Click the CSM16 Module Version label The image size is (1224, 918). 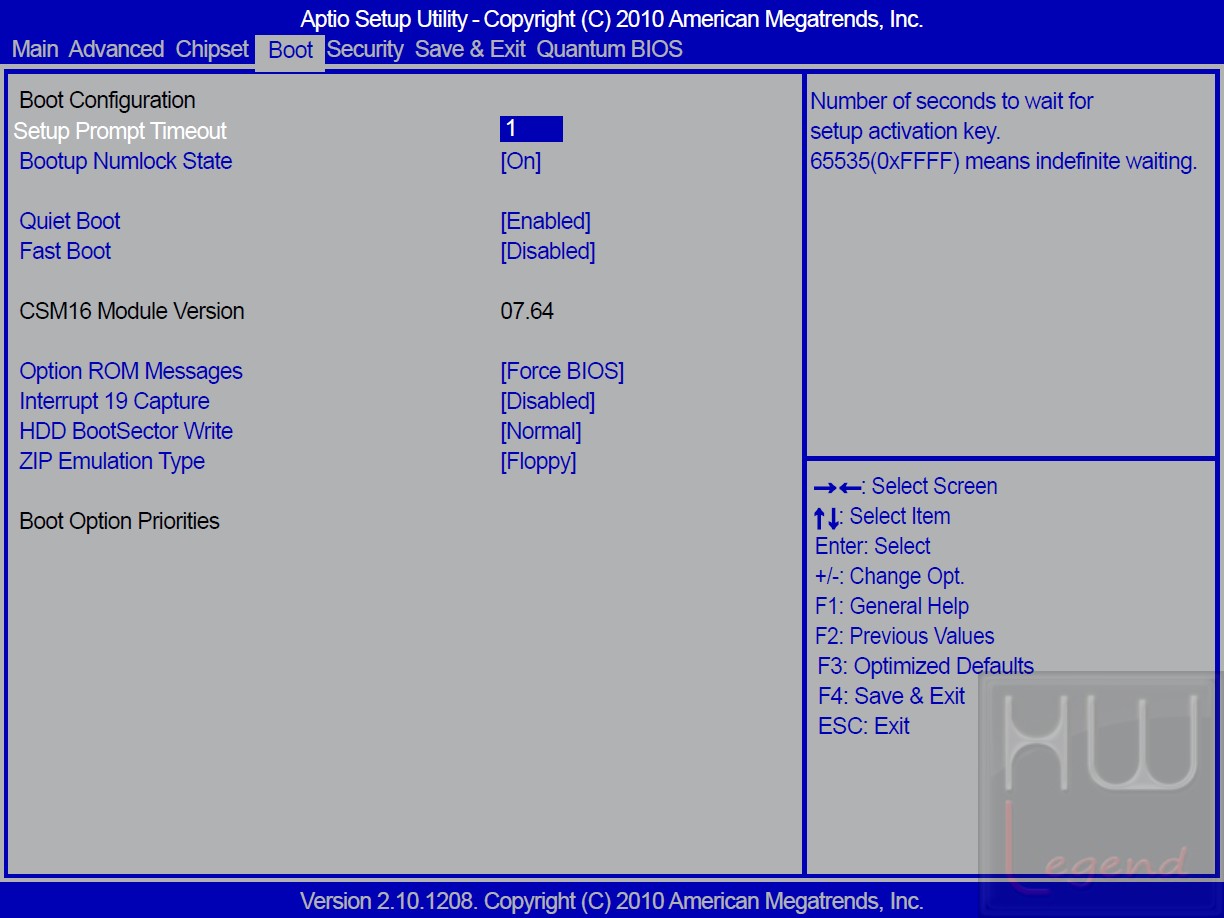132,311
